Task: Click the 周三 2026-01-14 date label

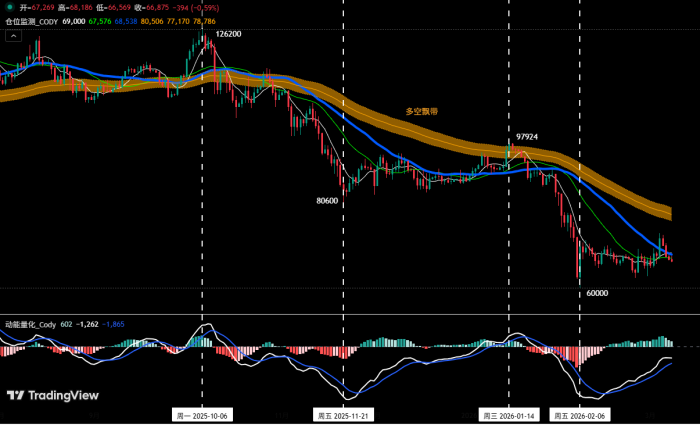Action: 510,415
